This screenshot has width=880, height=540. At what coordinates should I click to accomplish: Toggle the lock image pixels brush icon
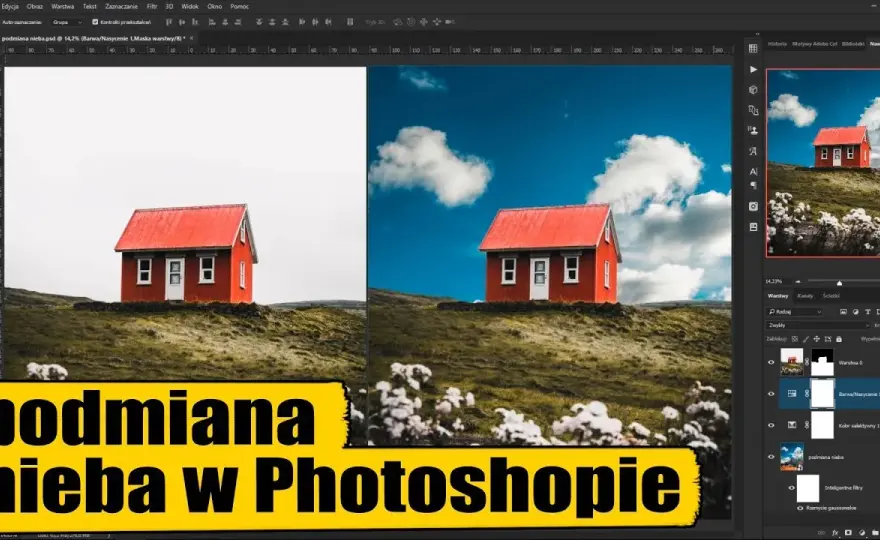[806, 339]
